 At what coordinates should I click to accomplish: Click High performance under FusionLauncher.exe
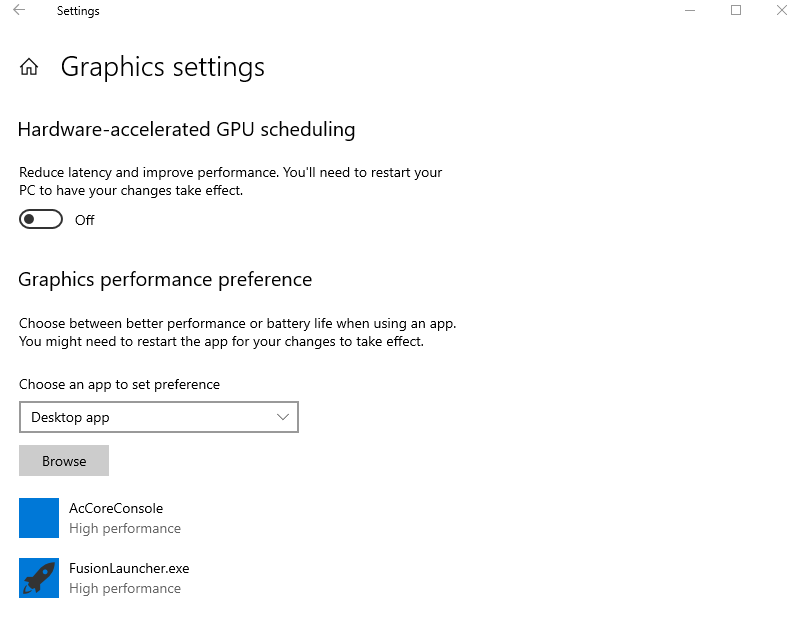(125, 588)
